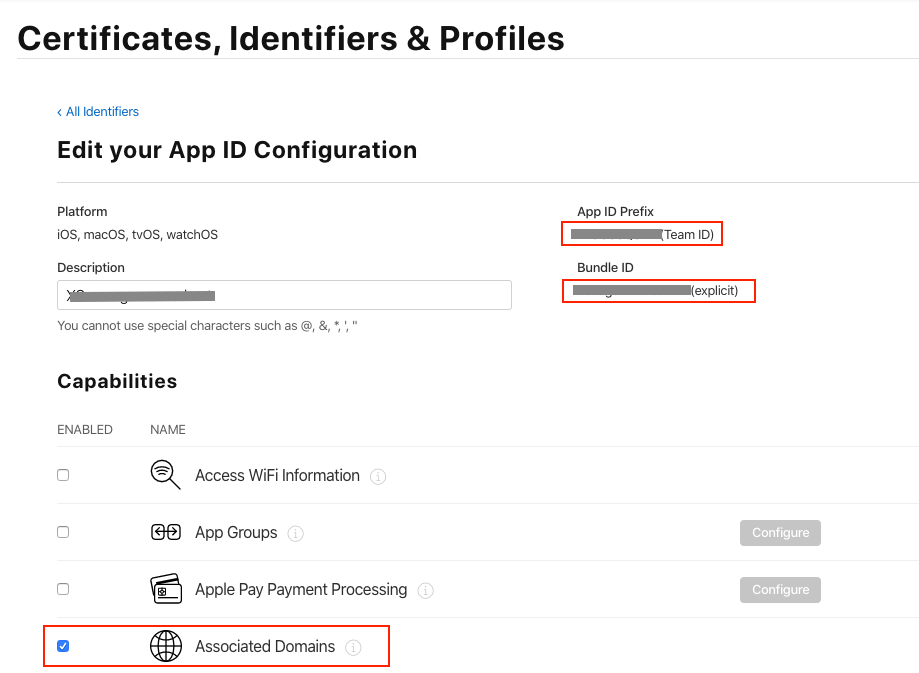Disable the Associated Domains checkbox
Viewport: 919px width, 673px height.
(x=63, y=646)
